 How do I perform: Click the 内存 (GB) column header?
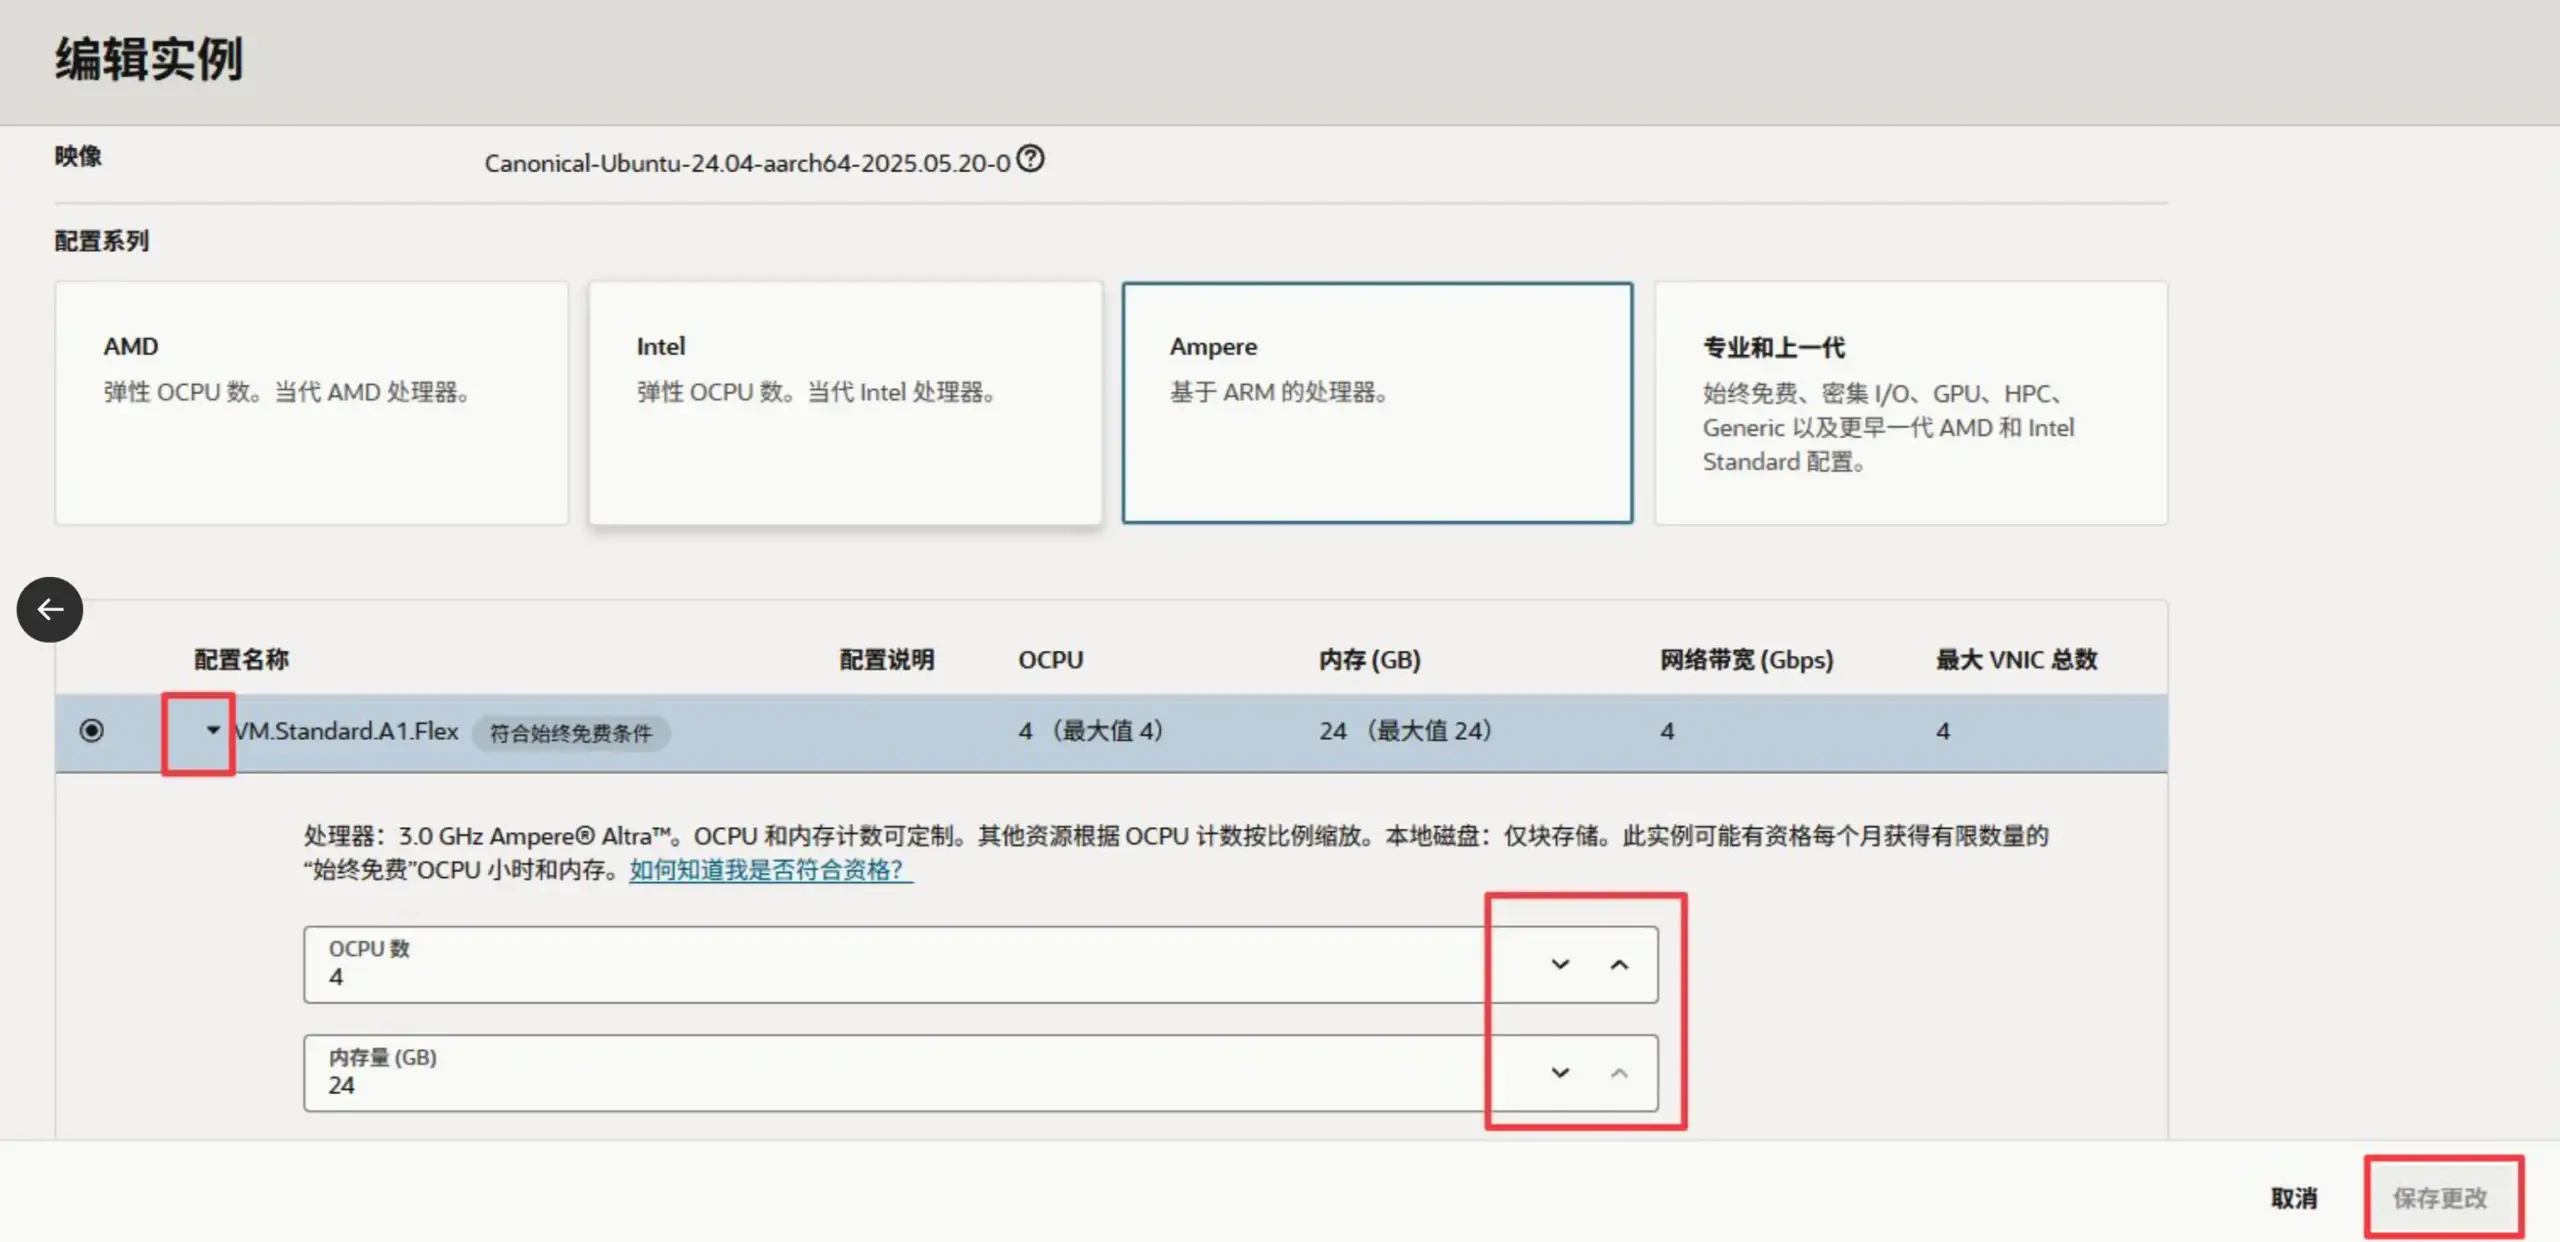click(x=1370, y=660)
